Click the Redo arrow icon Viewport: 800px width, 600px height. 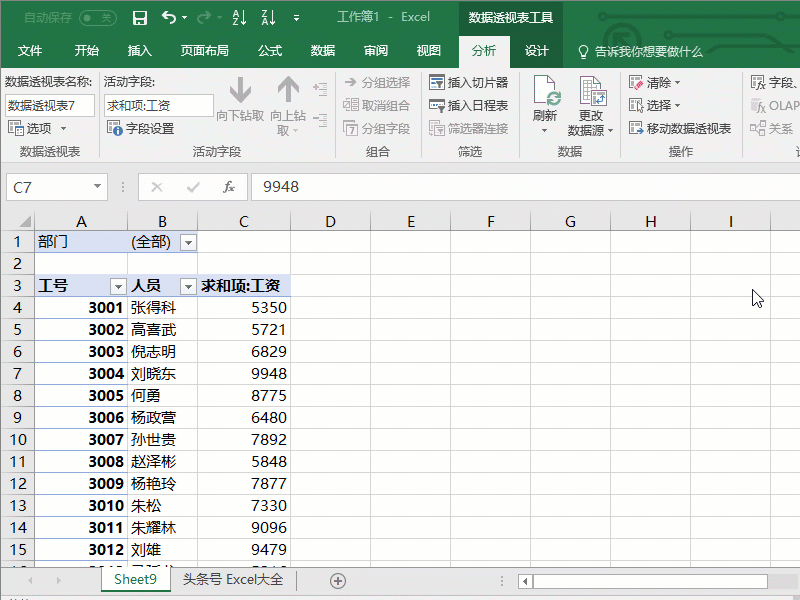(204, 18)
